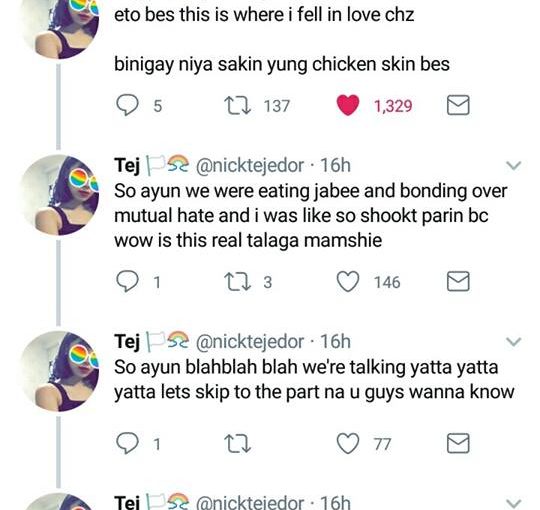The height and width of the screenshot is (510, 540).
Task: Send chicken skin tweet via direct message
Action: point(458,105)
